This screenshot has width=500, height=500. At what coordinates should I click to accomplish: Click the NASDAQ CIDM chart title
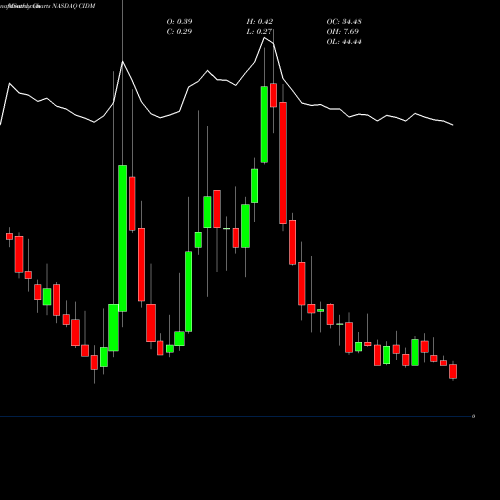point(74,6)
